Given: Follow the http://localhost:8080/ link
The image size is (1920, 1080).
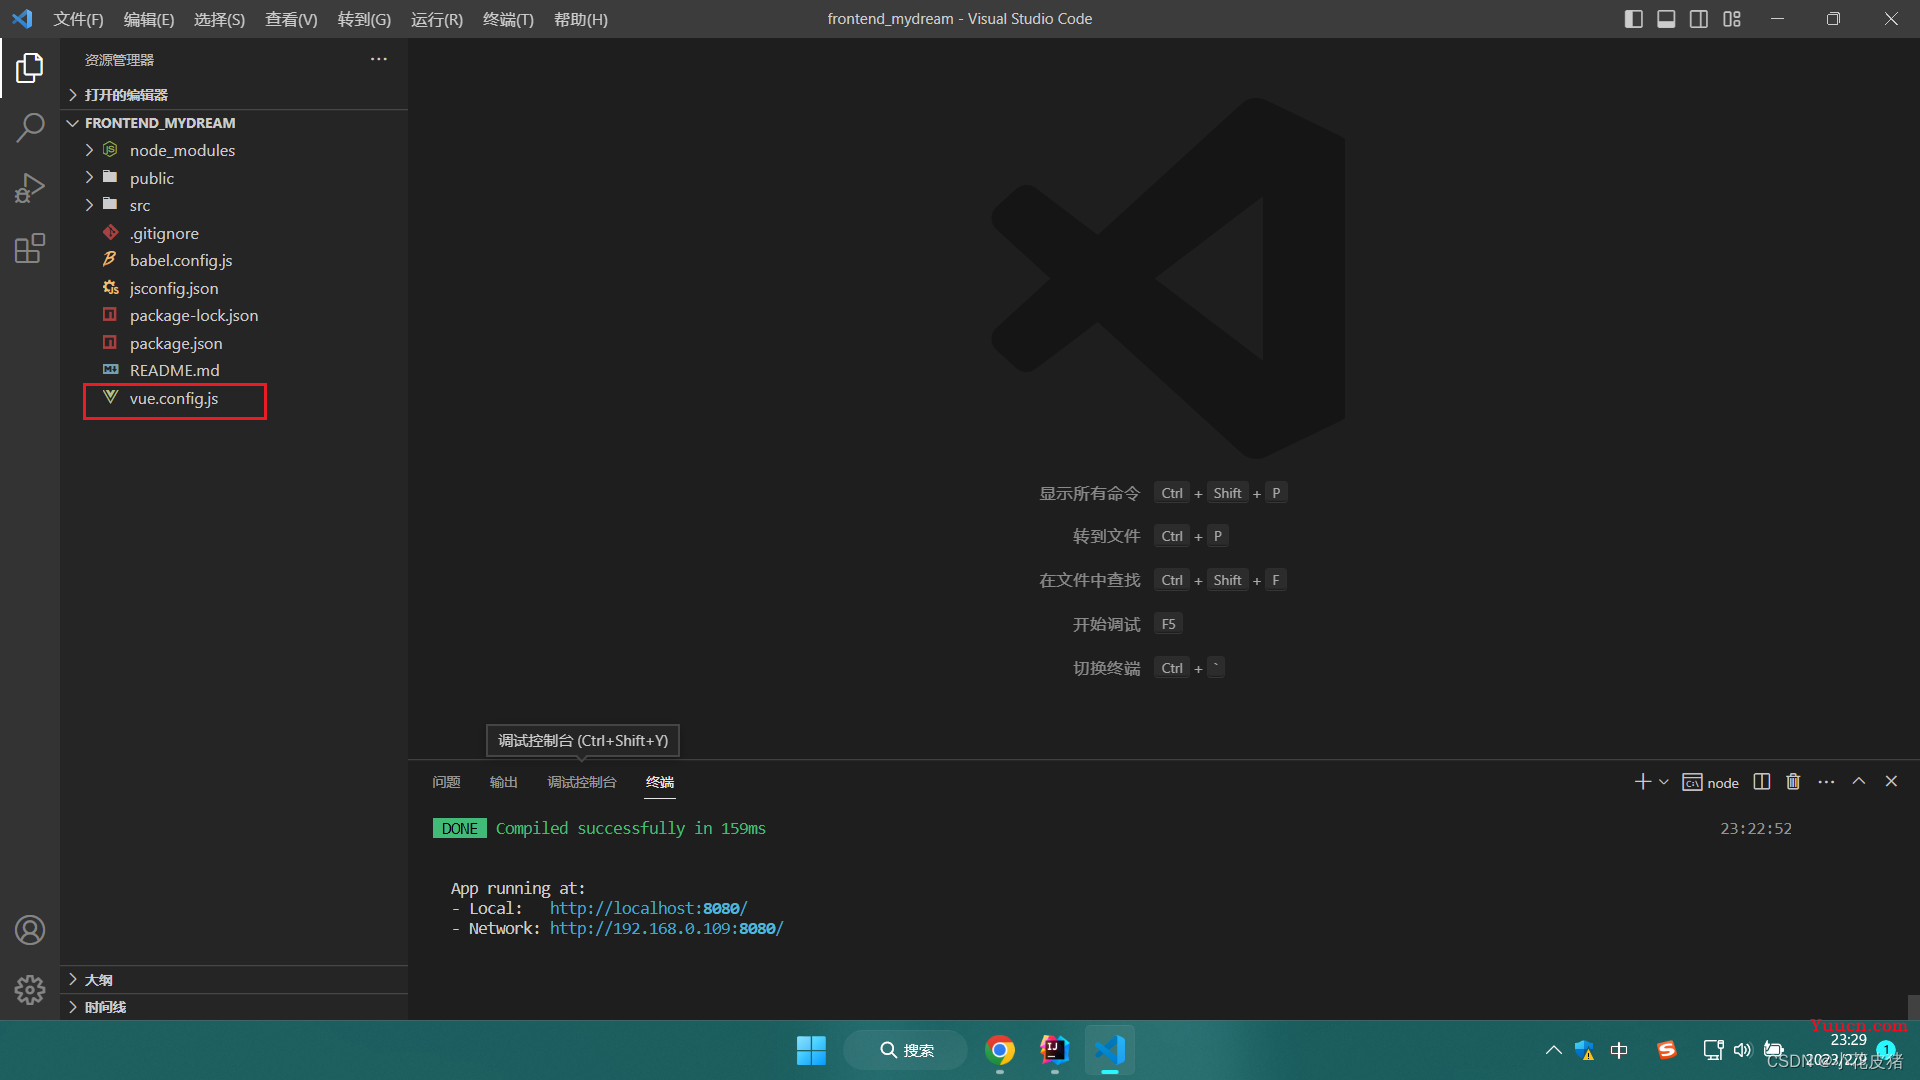Looking at the screenshot, I should click(x=648, y=908).
